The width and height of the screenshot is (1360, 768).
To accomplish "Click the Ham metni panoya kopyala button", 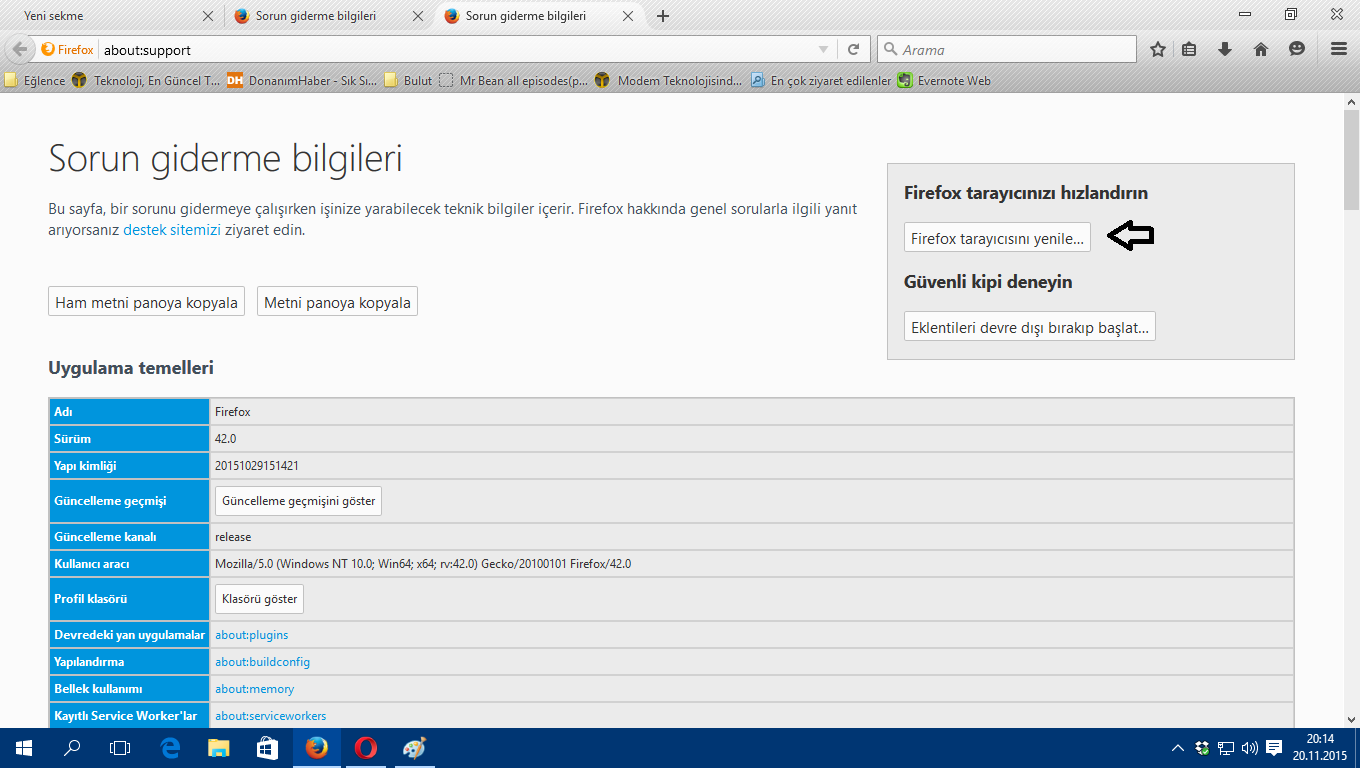I will (147, 302).
